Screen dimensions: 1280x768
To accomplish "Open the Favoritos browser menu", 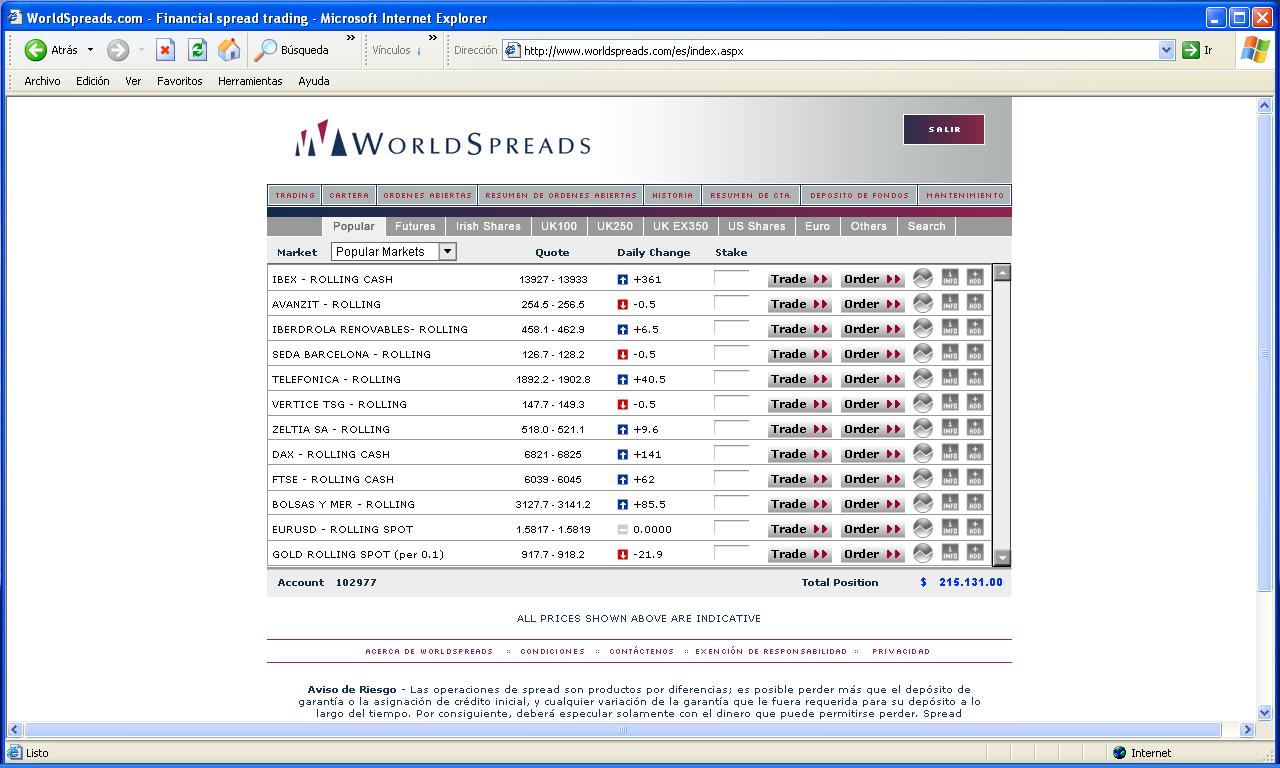I will coord(180,81).
